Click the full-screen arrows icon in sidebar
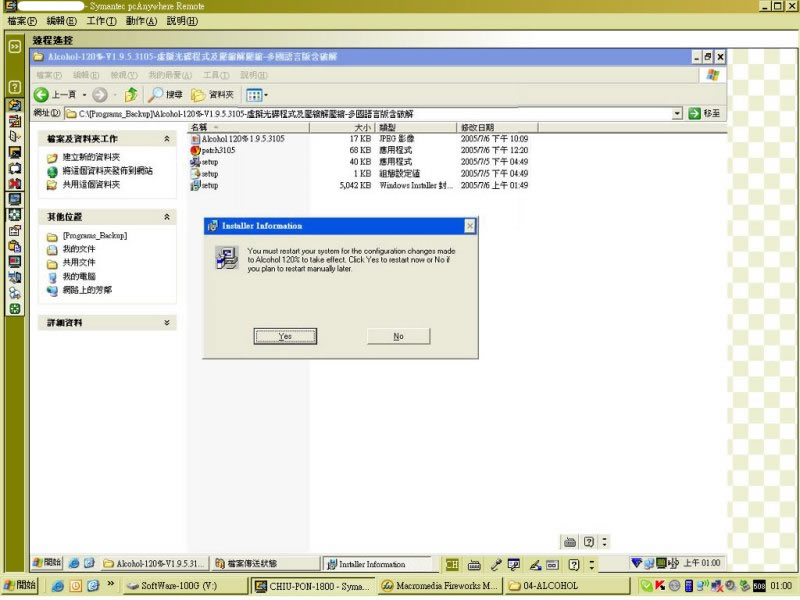 click(15, 215)
